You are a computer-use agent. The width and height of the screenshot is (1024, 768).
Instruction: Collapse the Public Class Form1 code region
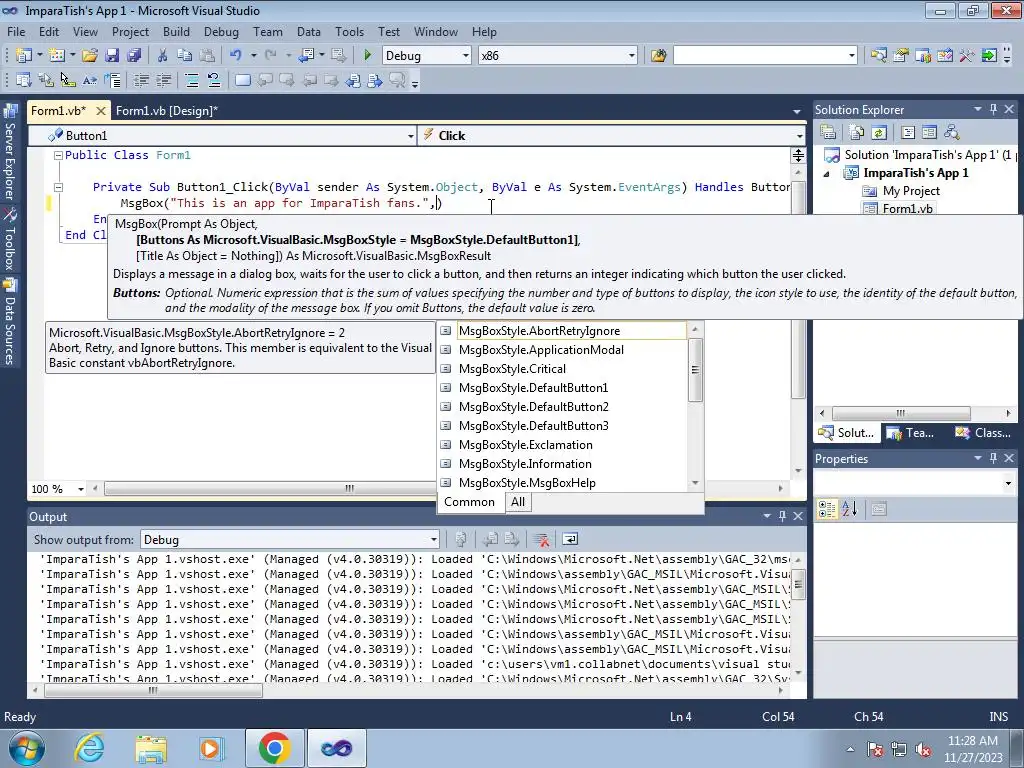(x=58, y=155)
